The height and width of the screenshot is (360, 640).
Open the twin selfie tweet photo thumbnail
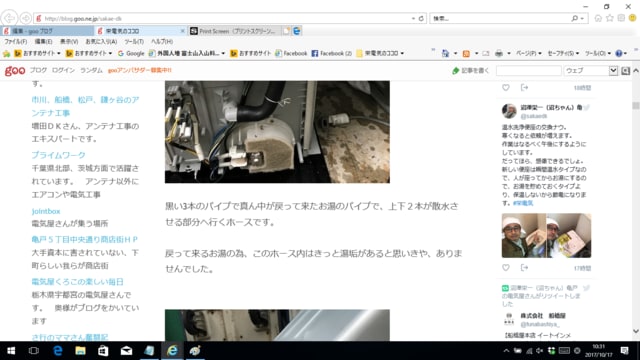[x=546, y=236]
